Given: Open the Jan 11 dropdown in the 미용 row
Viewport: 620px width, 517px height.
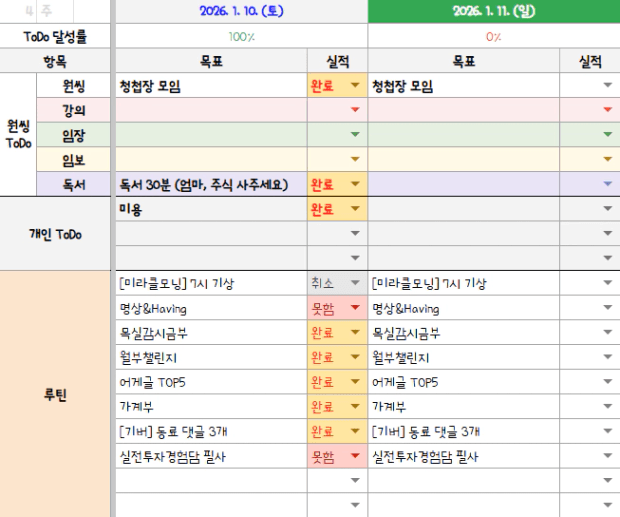Looking at the screenshot, I should [608, 209].
